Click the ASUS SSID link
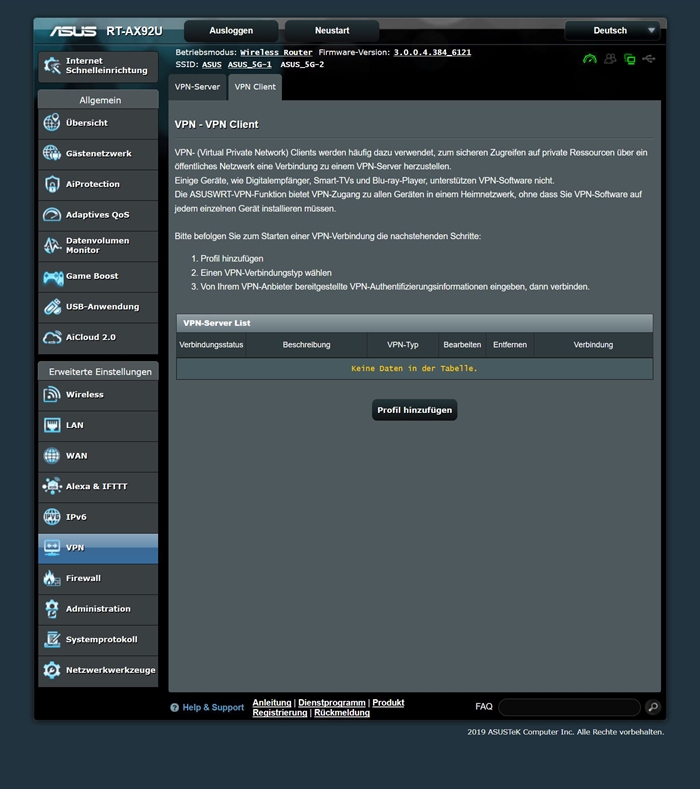Viewport: 700px width, 789px height. pyautogui.click(x=212, y=64)
